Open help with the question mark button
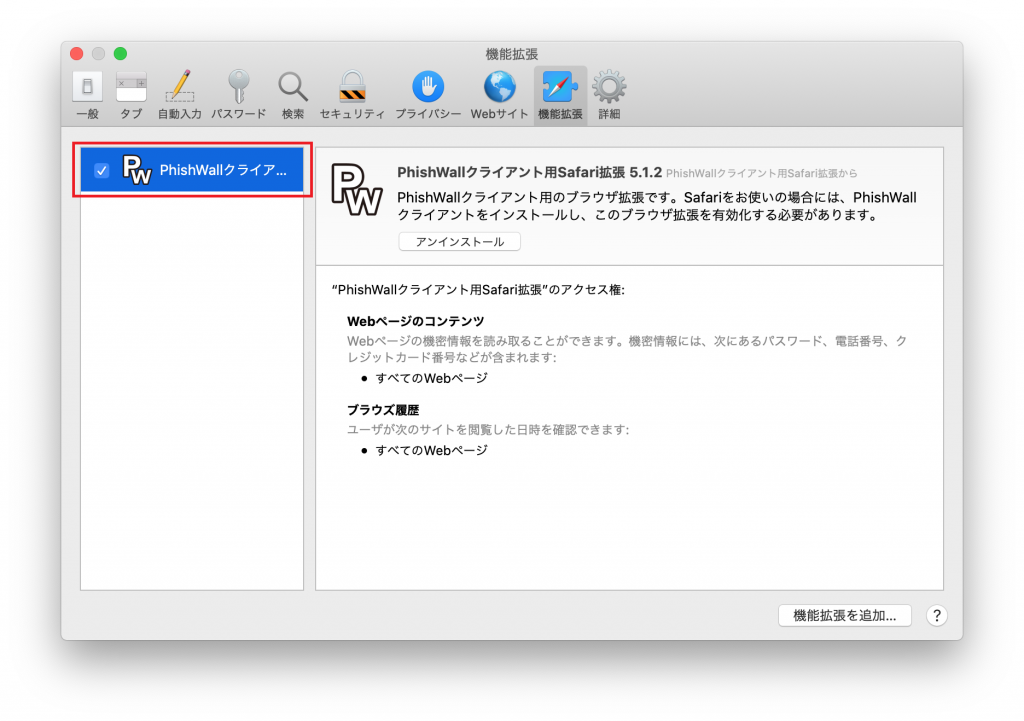 936,615
